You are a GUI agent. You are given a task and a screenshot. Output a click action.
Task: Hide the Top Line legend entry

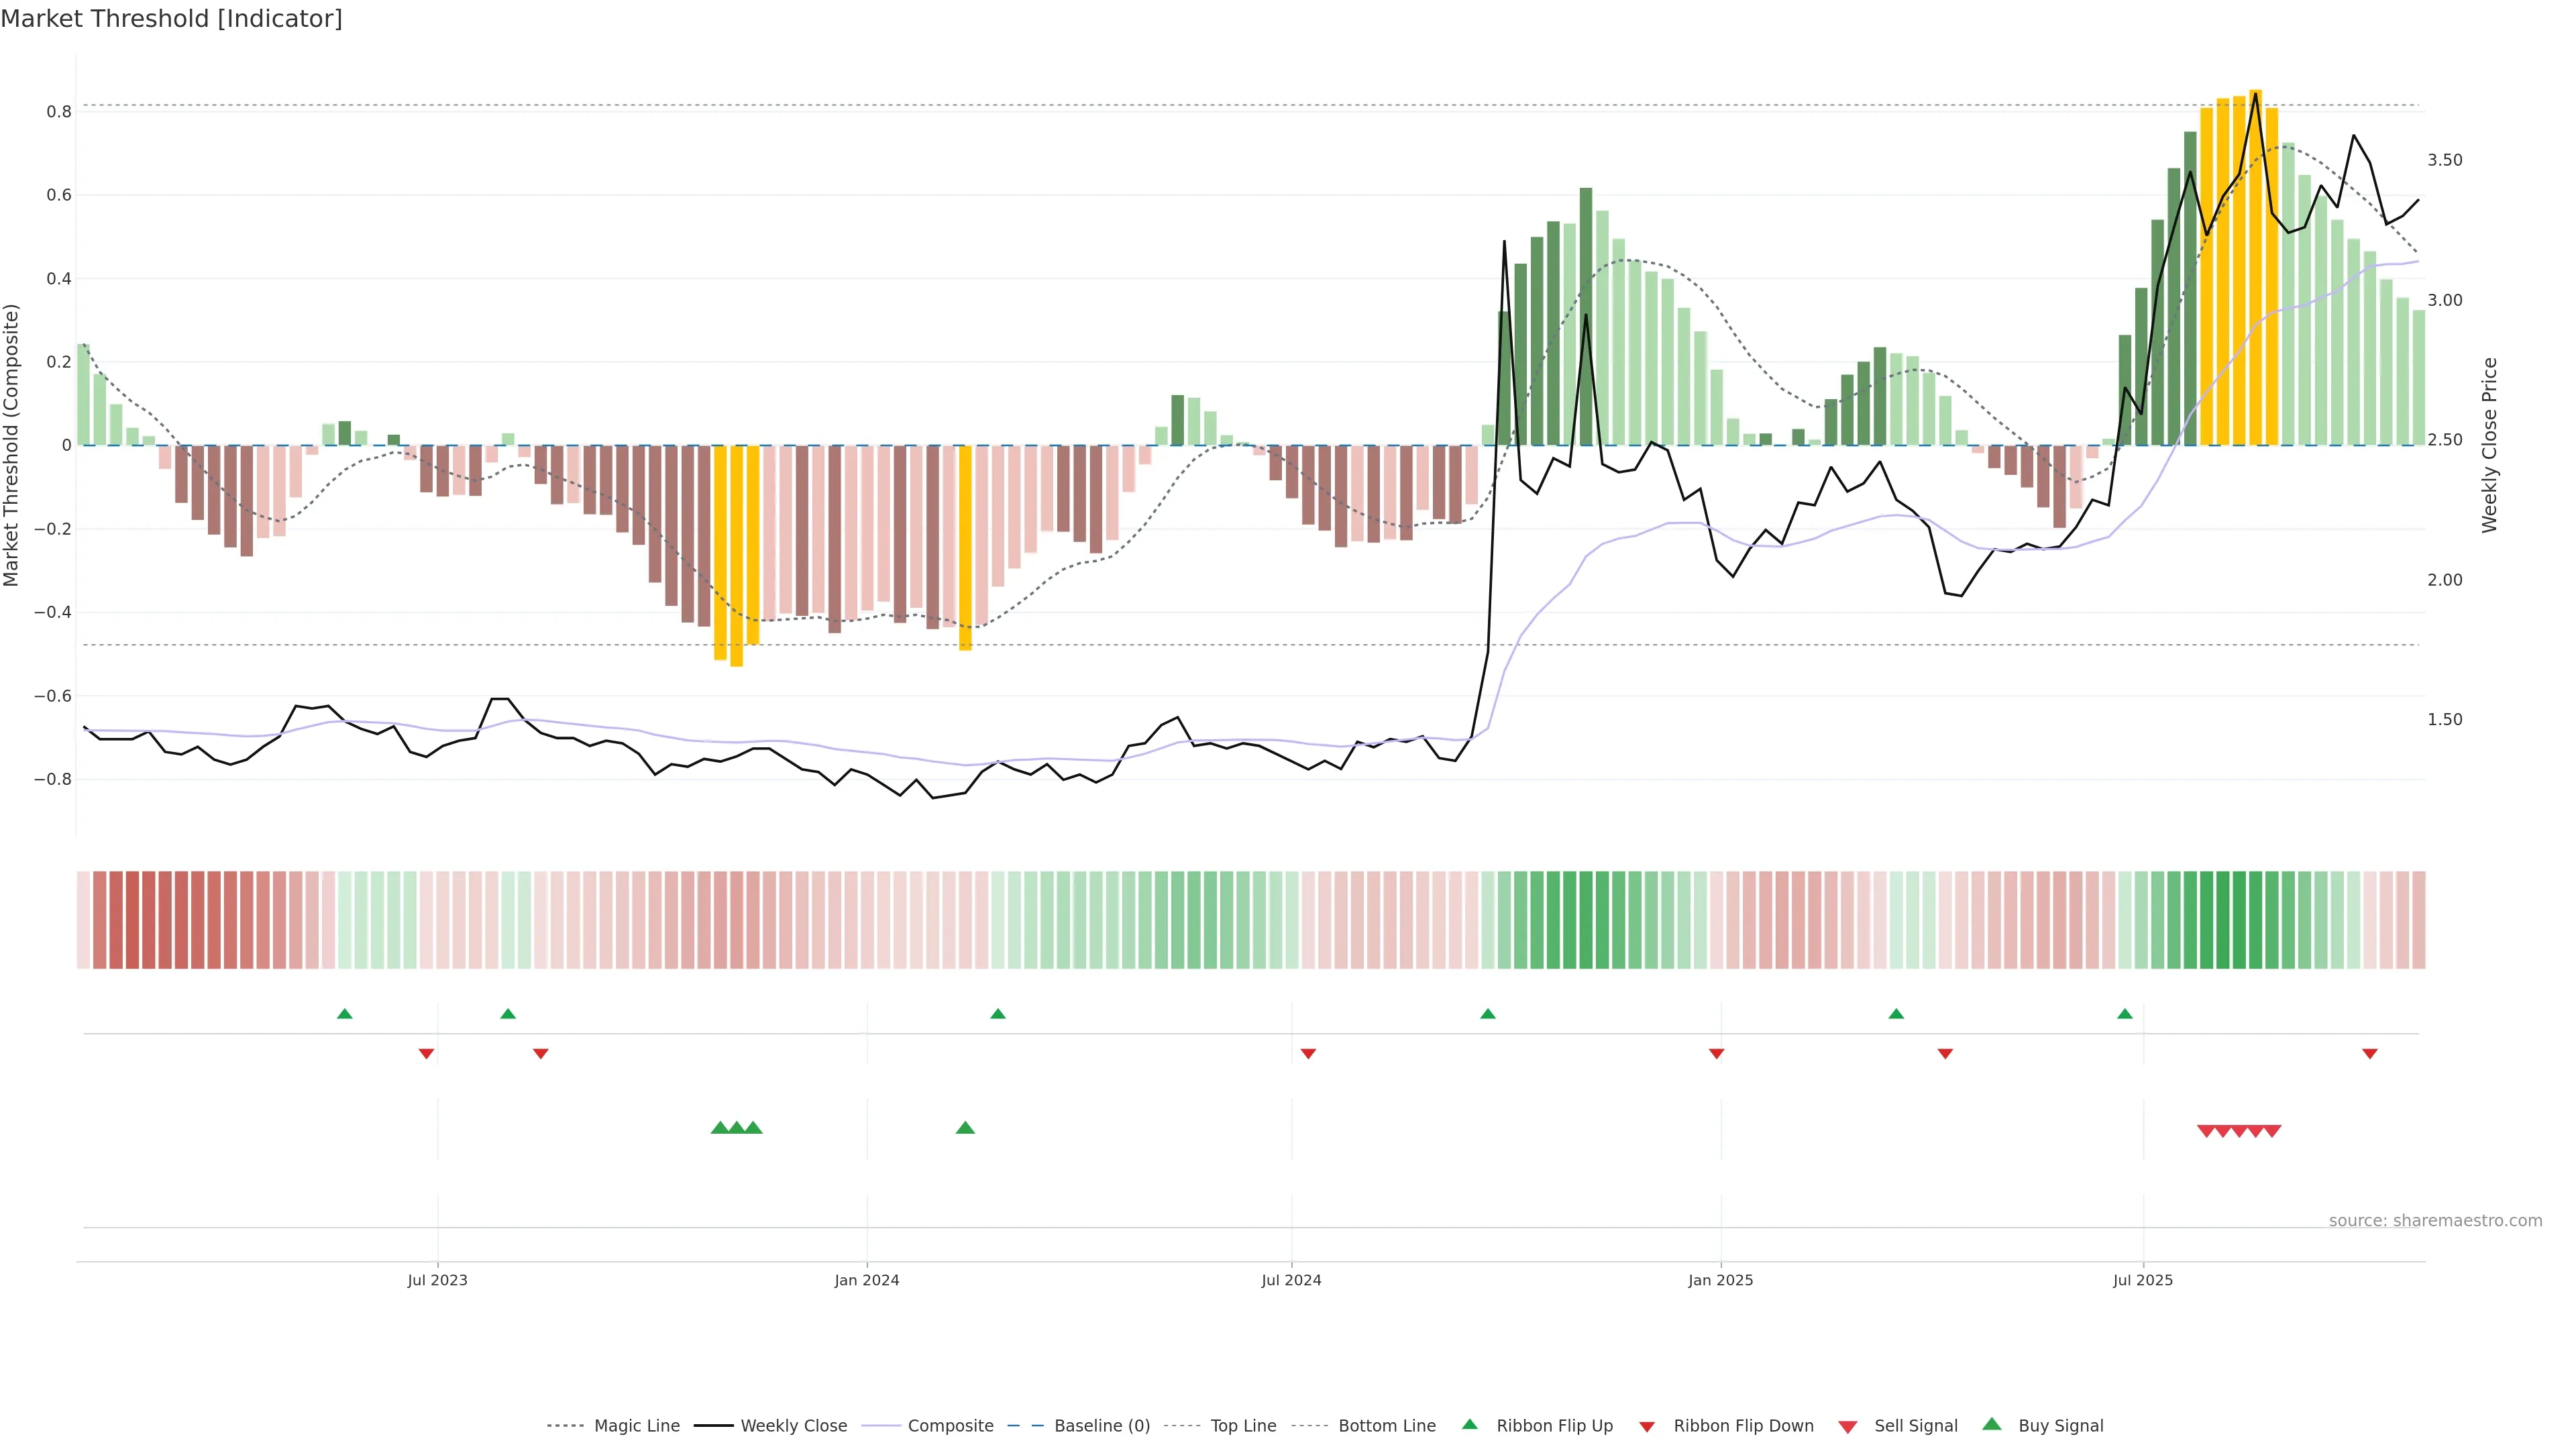pyautogui.click(x=1243, y=1426)
